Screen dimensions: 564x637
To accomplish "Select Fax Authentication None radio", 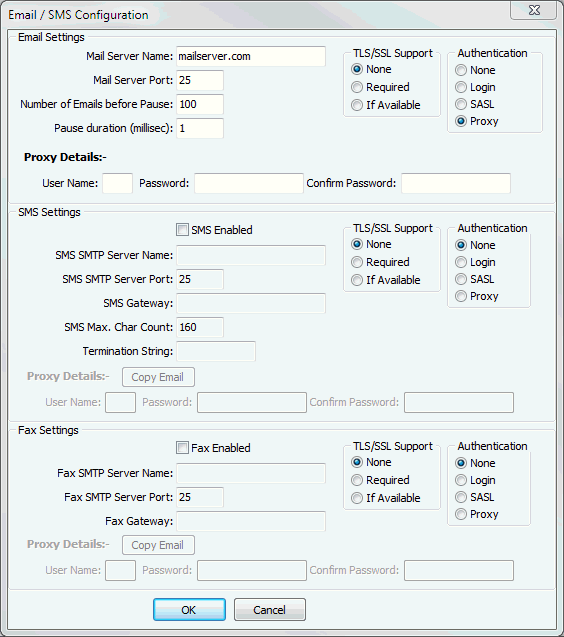I will (x=461, y=463).
